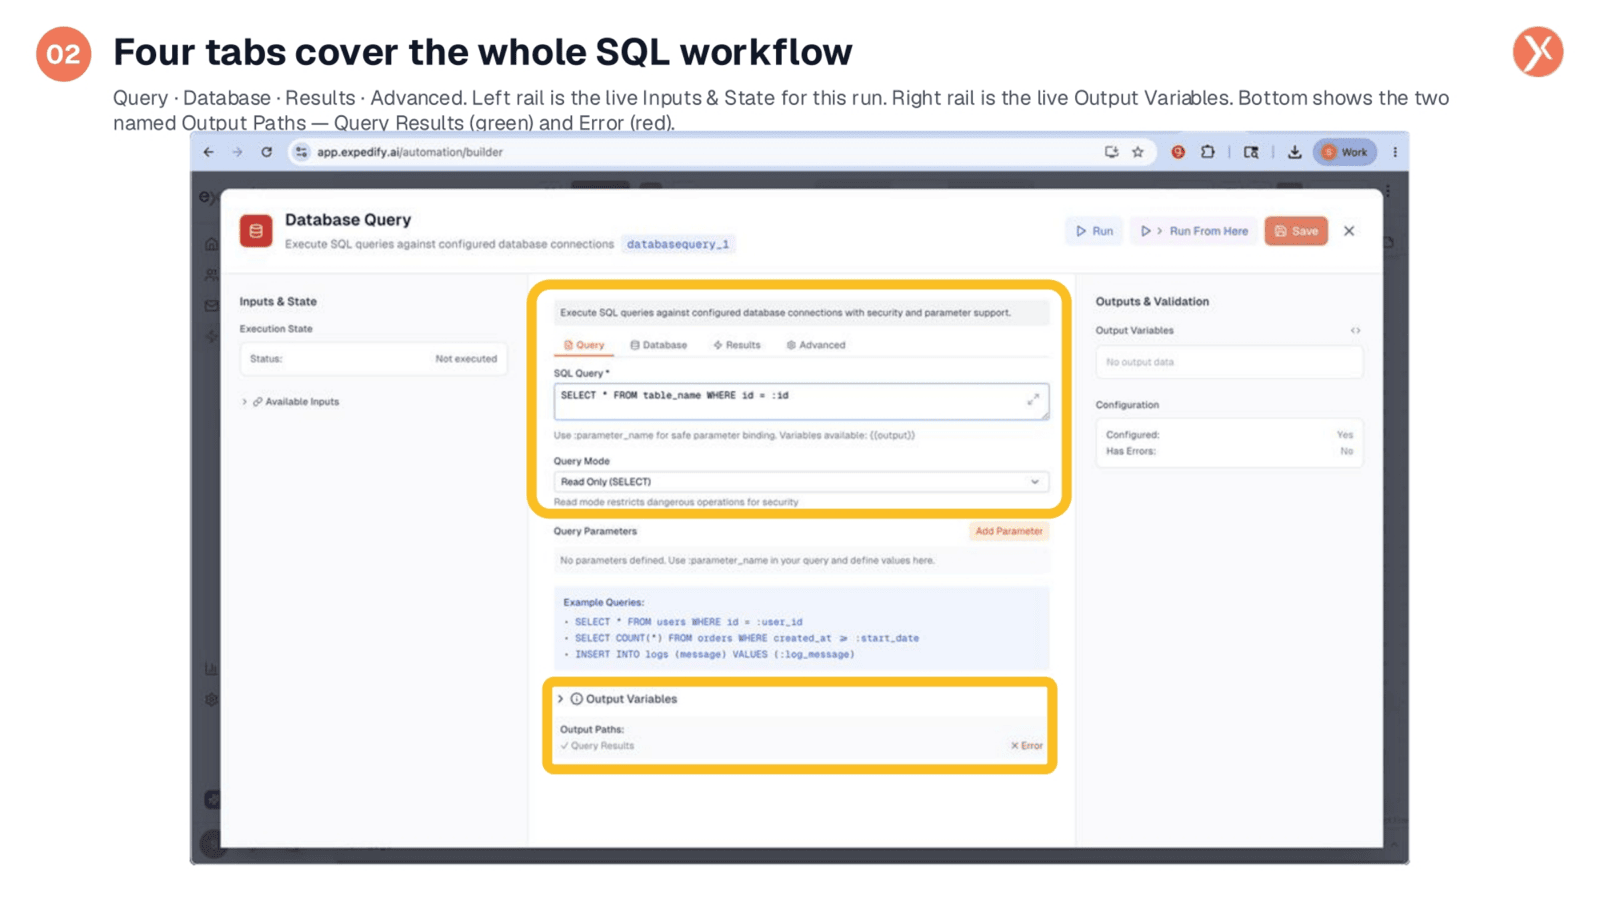Click the tab search icon in browser toolbar
1600x900 pixels.
[x=1251, y=152]
